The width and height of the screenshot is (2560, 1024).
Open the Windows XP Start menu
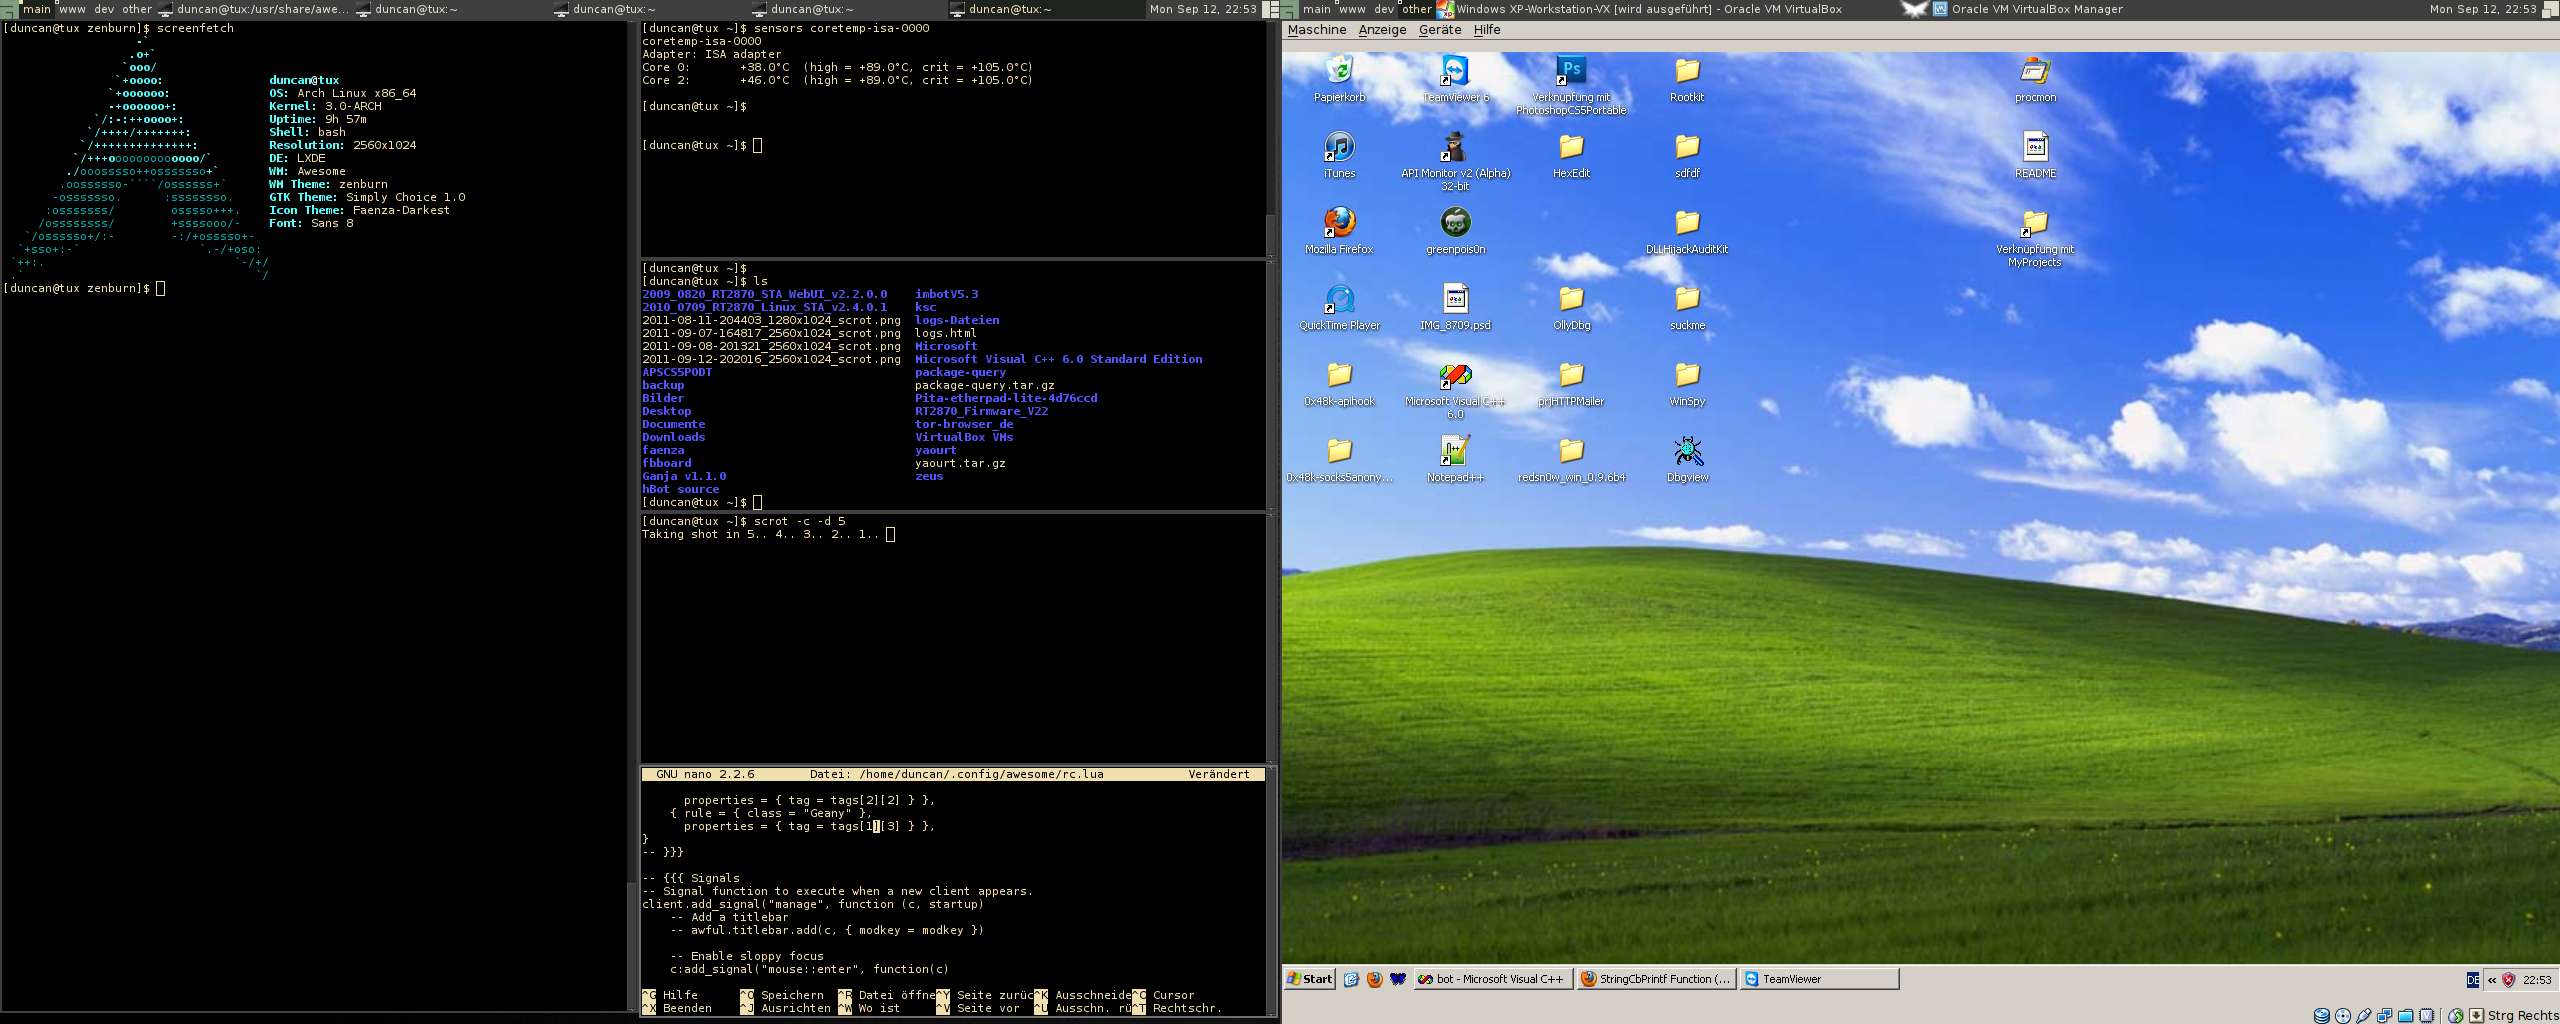point(1309,979)
